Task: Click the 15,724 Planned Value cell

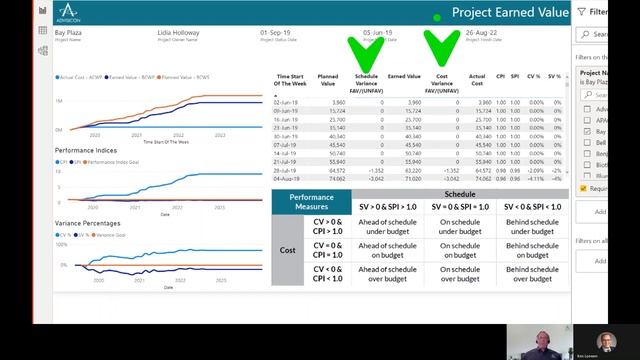Action: pyautogui.click(x=337, y=111)
